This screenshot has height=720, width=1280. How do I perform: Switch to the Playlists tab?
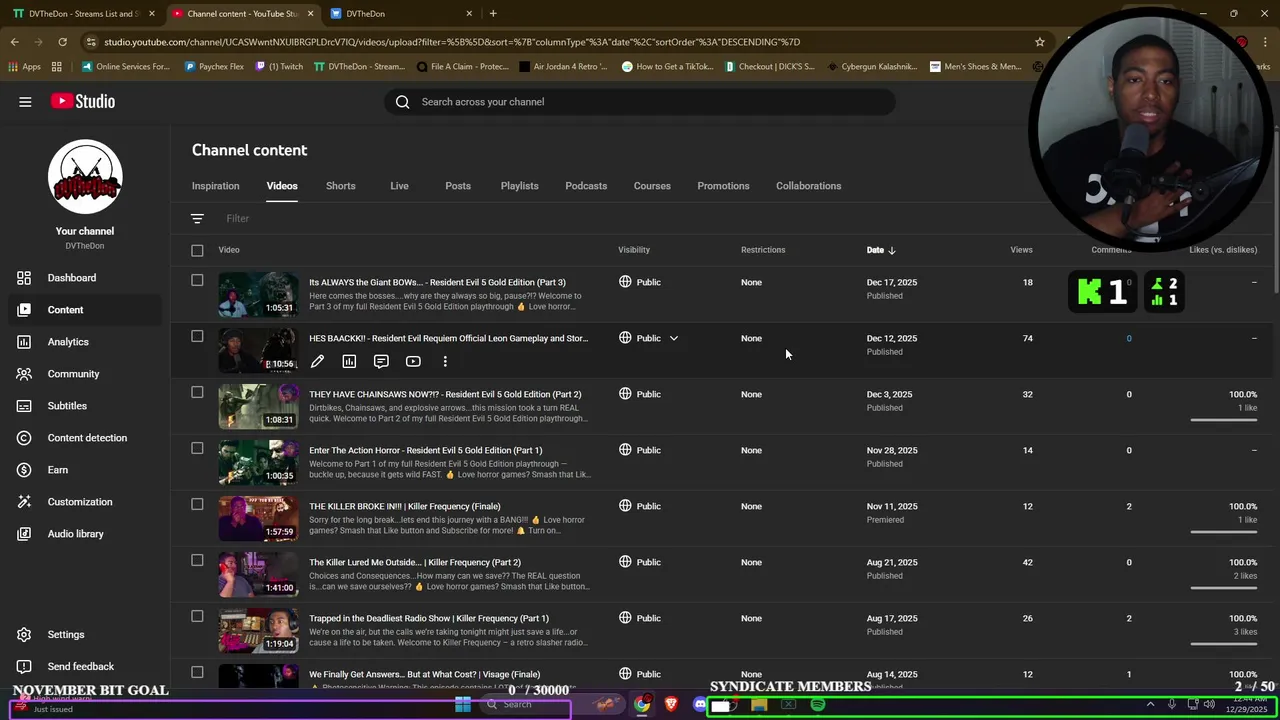pyautogui.click(x=519, y=186)
